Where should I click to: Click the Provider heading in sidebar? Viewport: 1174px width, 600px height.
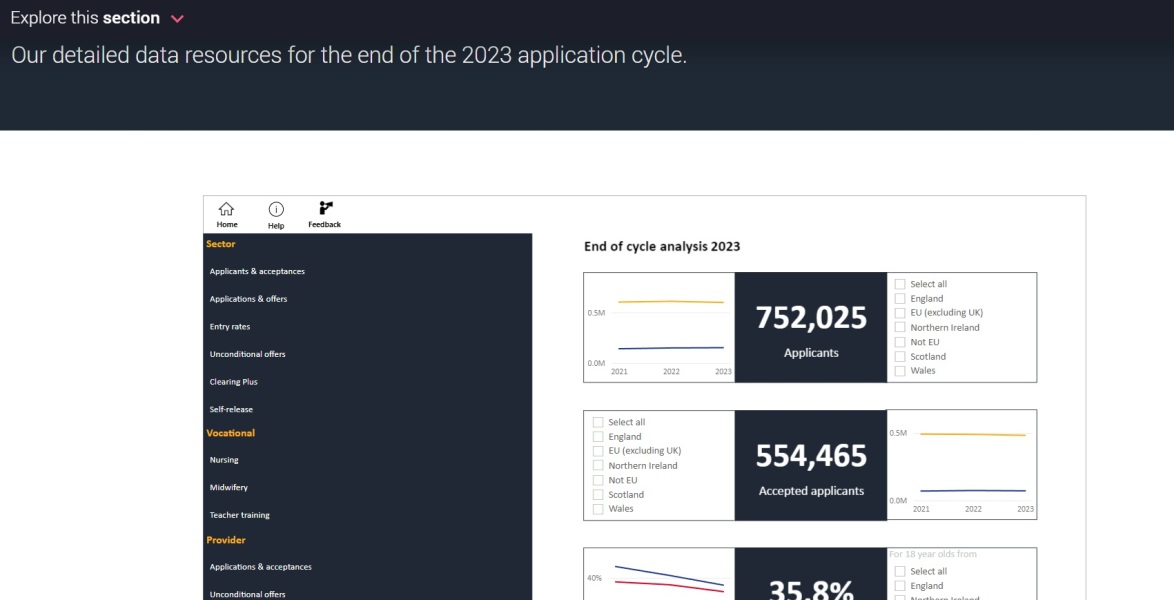tap(225, 540)
